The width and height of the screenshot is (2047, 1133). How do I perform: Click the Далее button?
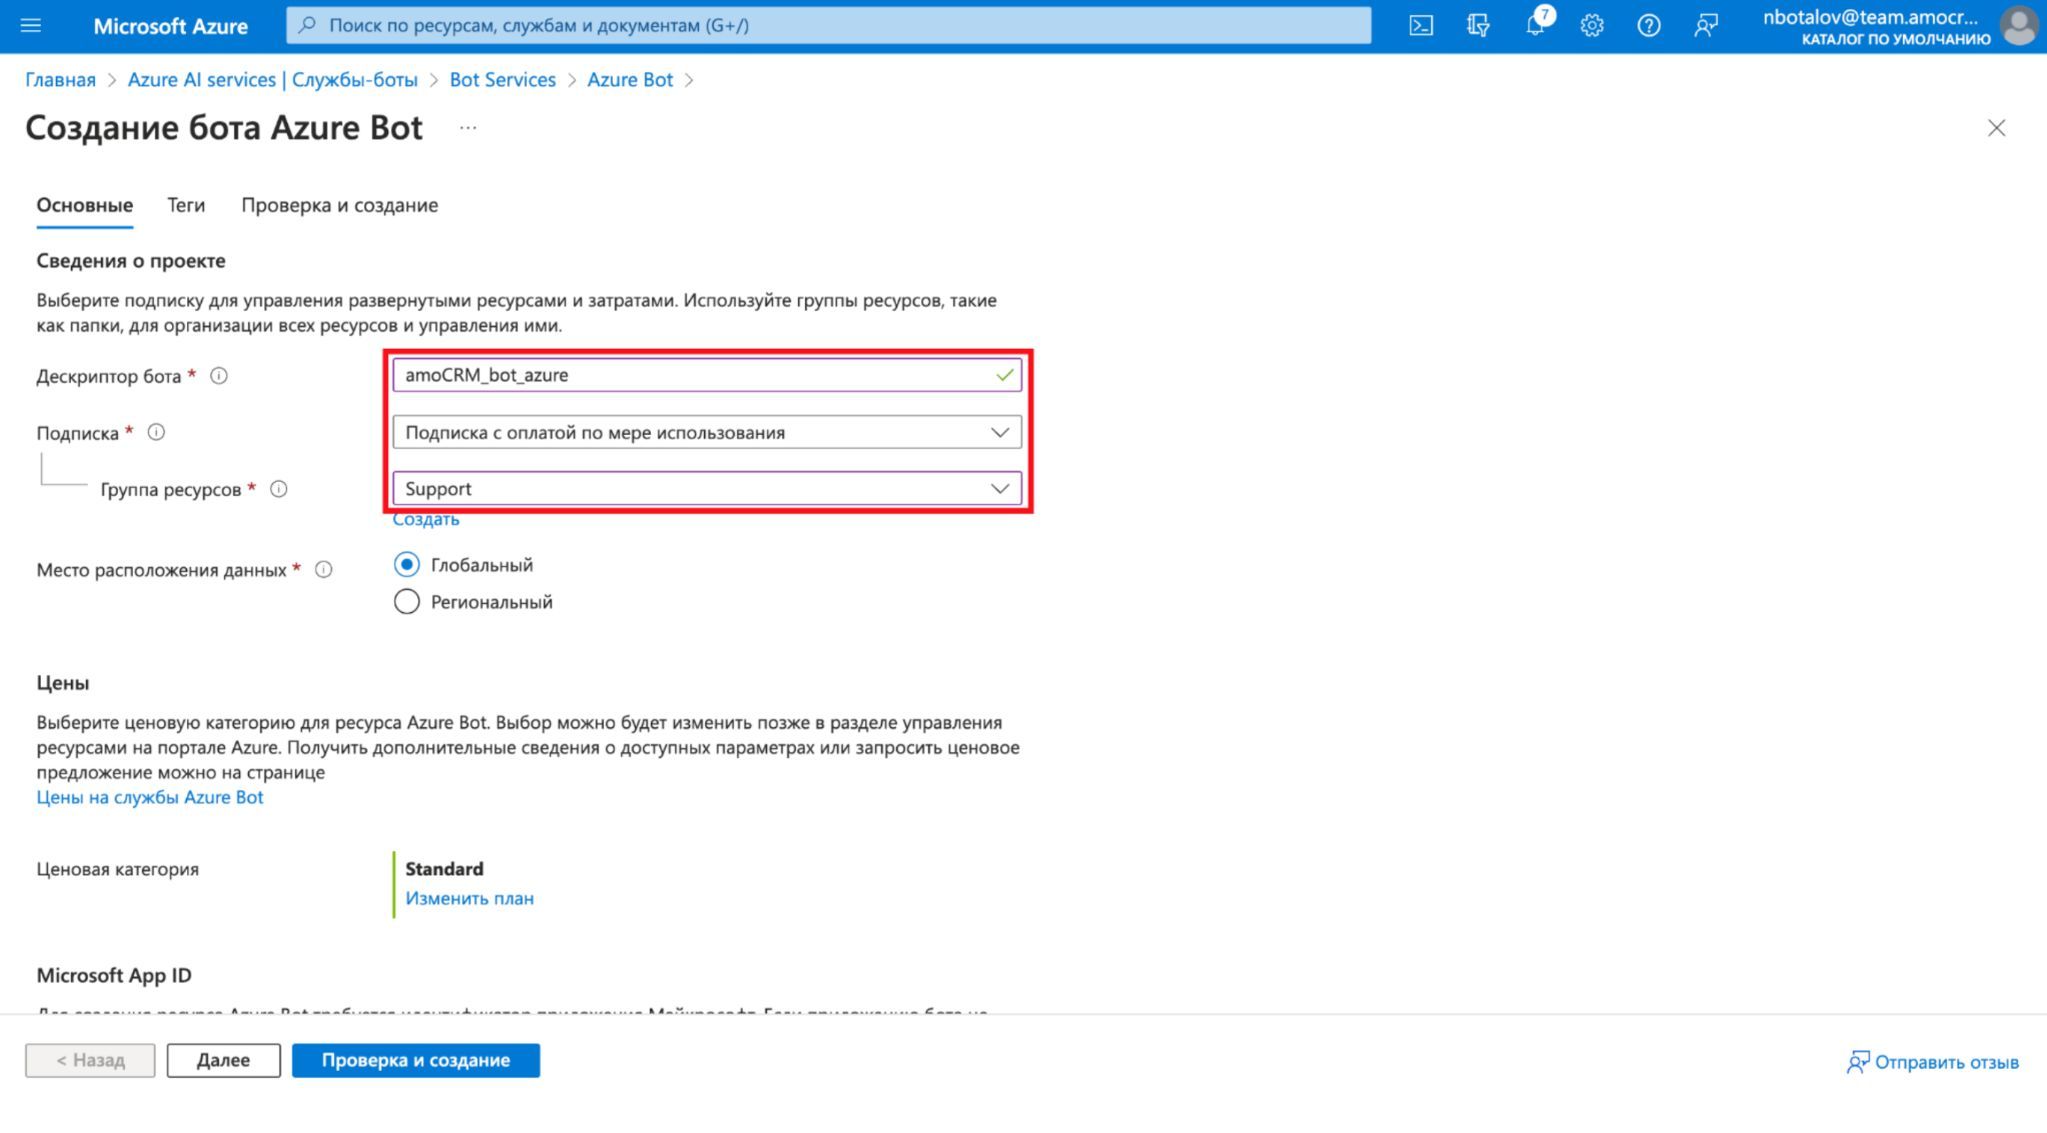pos(223,1060)
